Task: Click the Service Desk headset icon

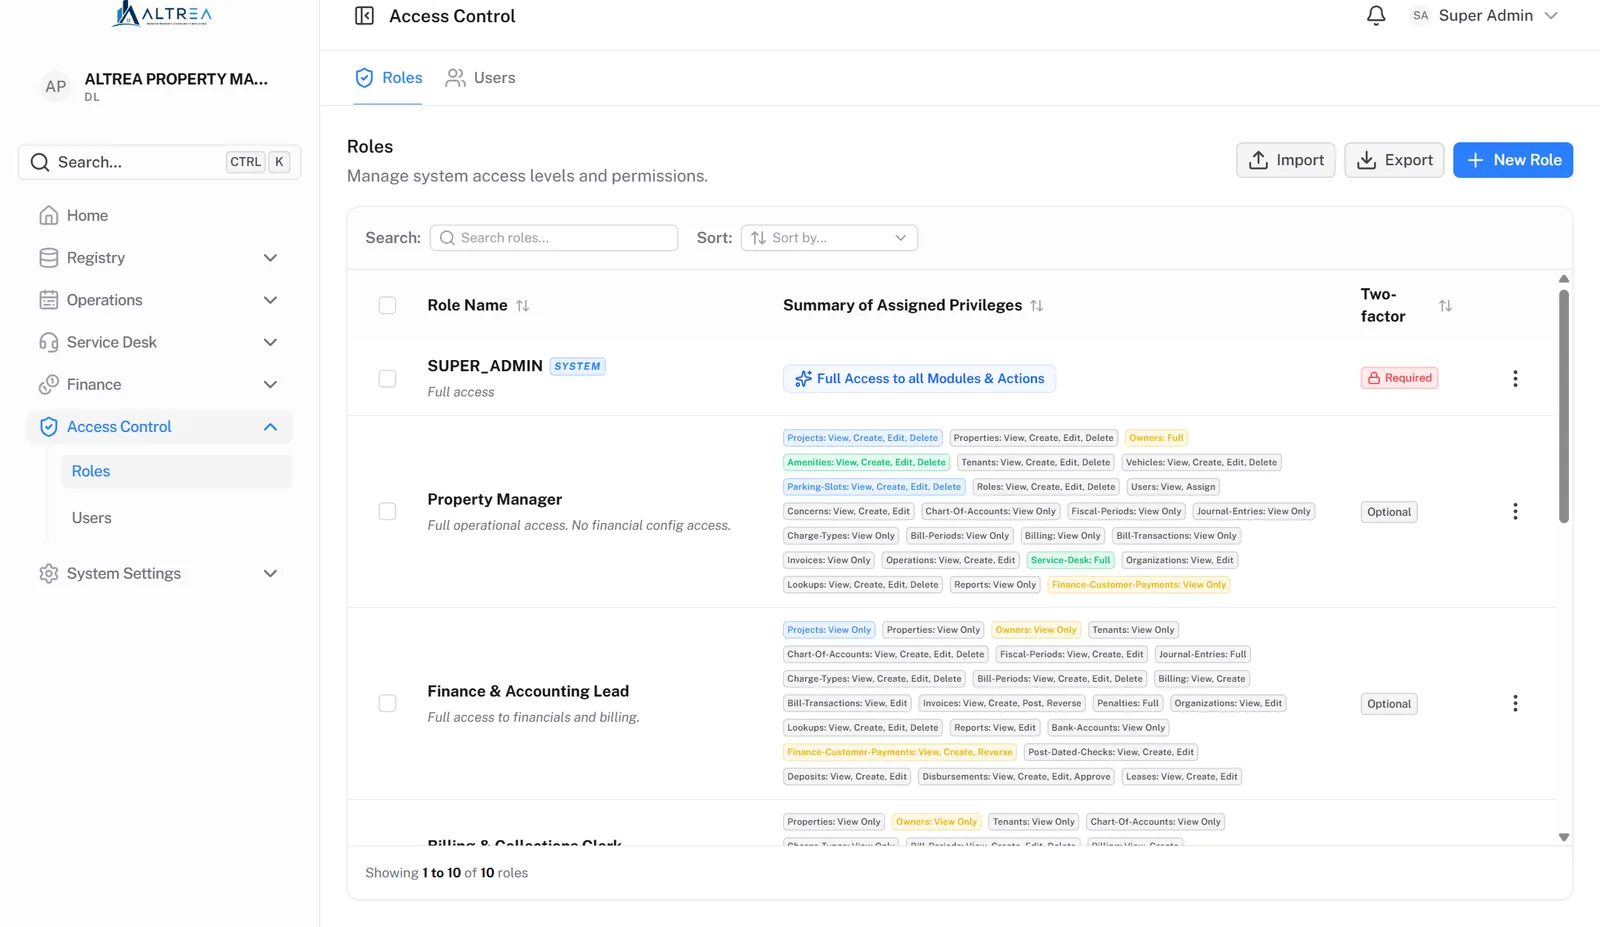Action: (48, 342)
